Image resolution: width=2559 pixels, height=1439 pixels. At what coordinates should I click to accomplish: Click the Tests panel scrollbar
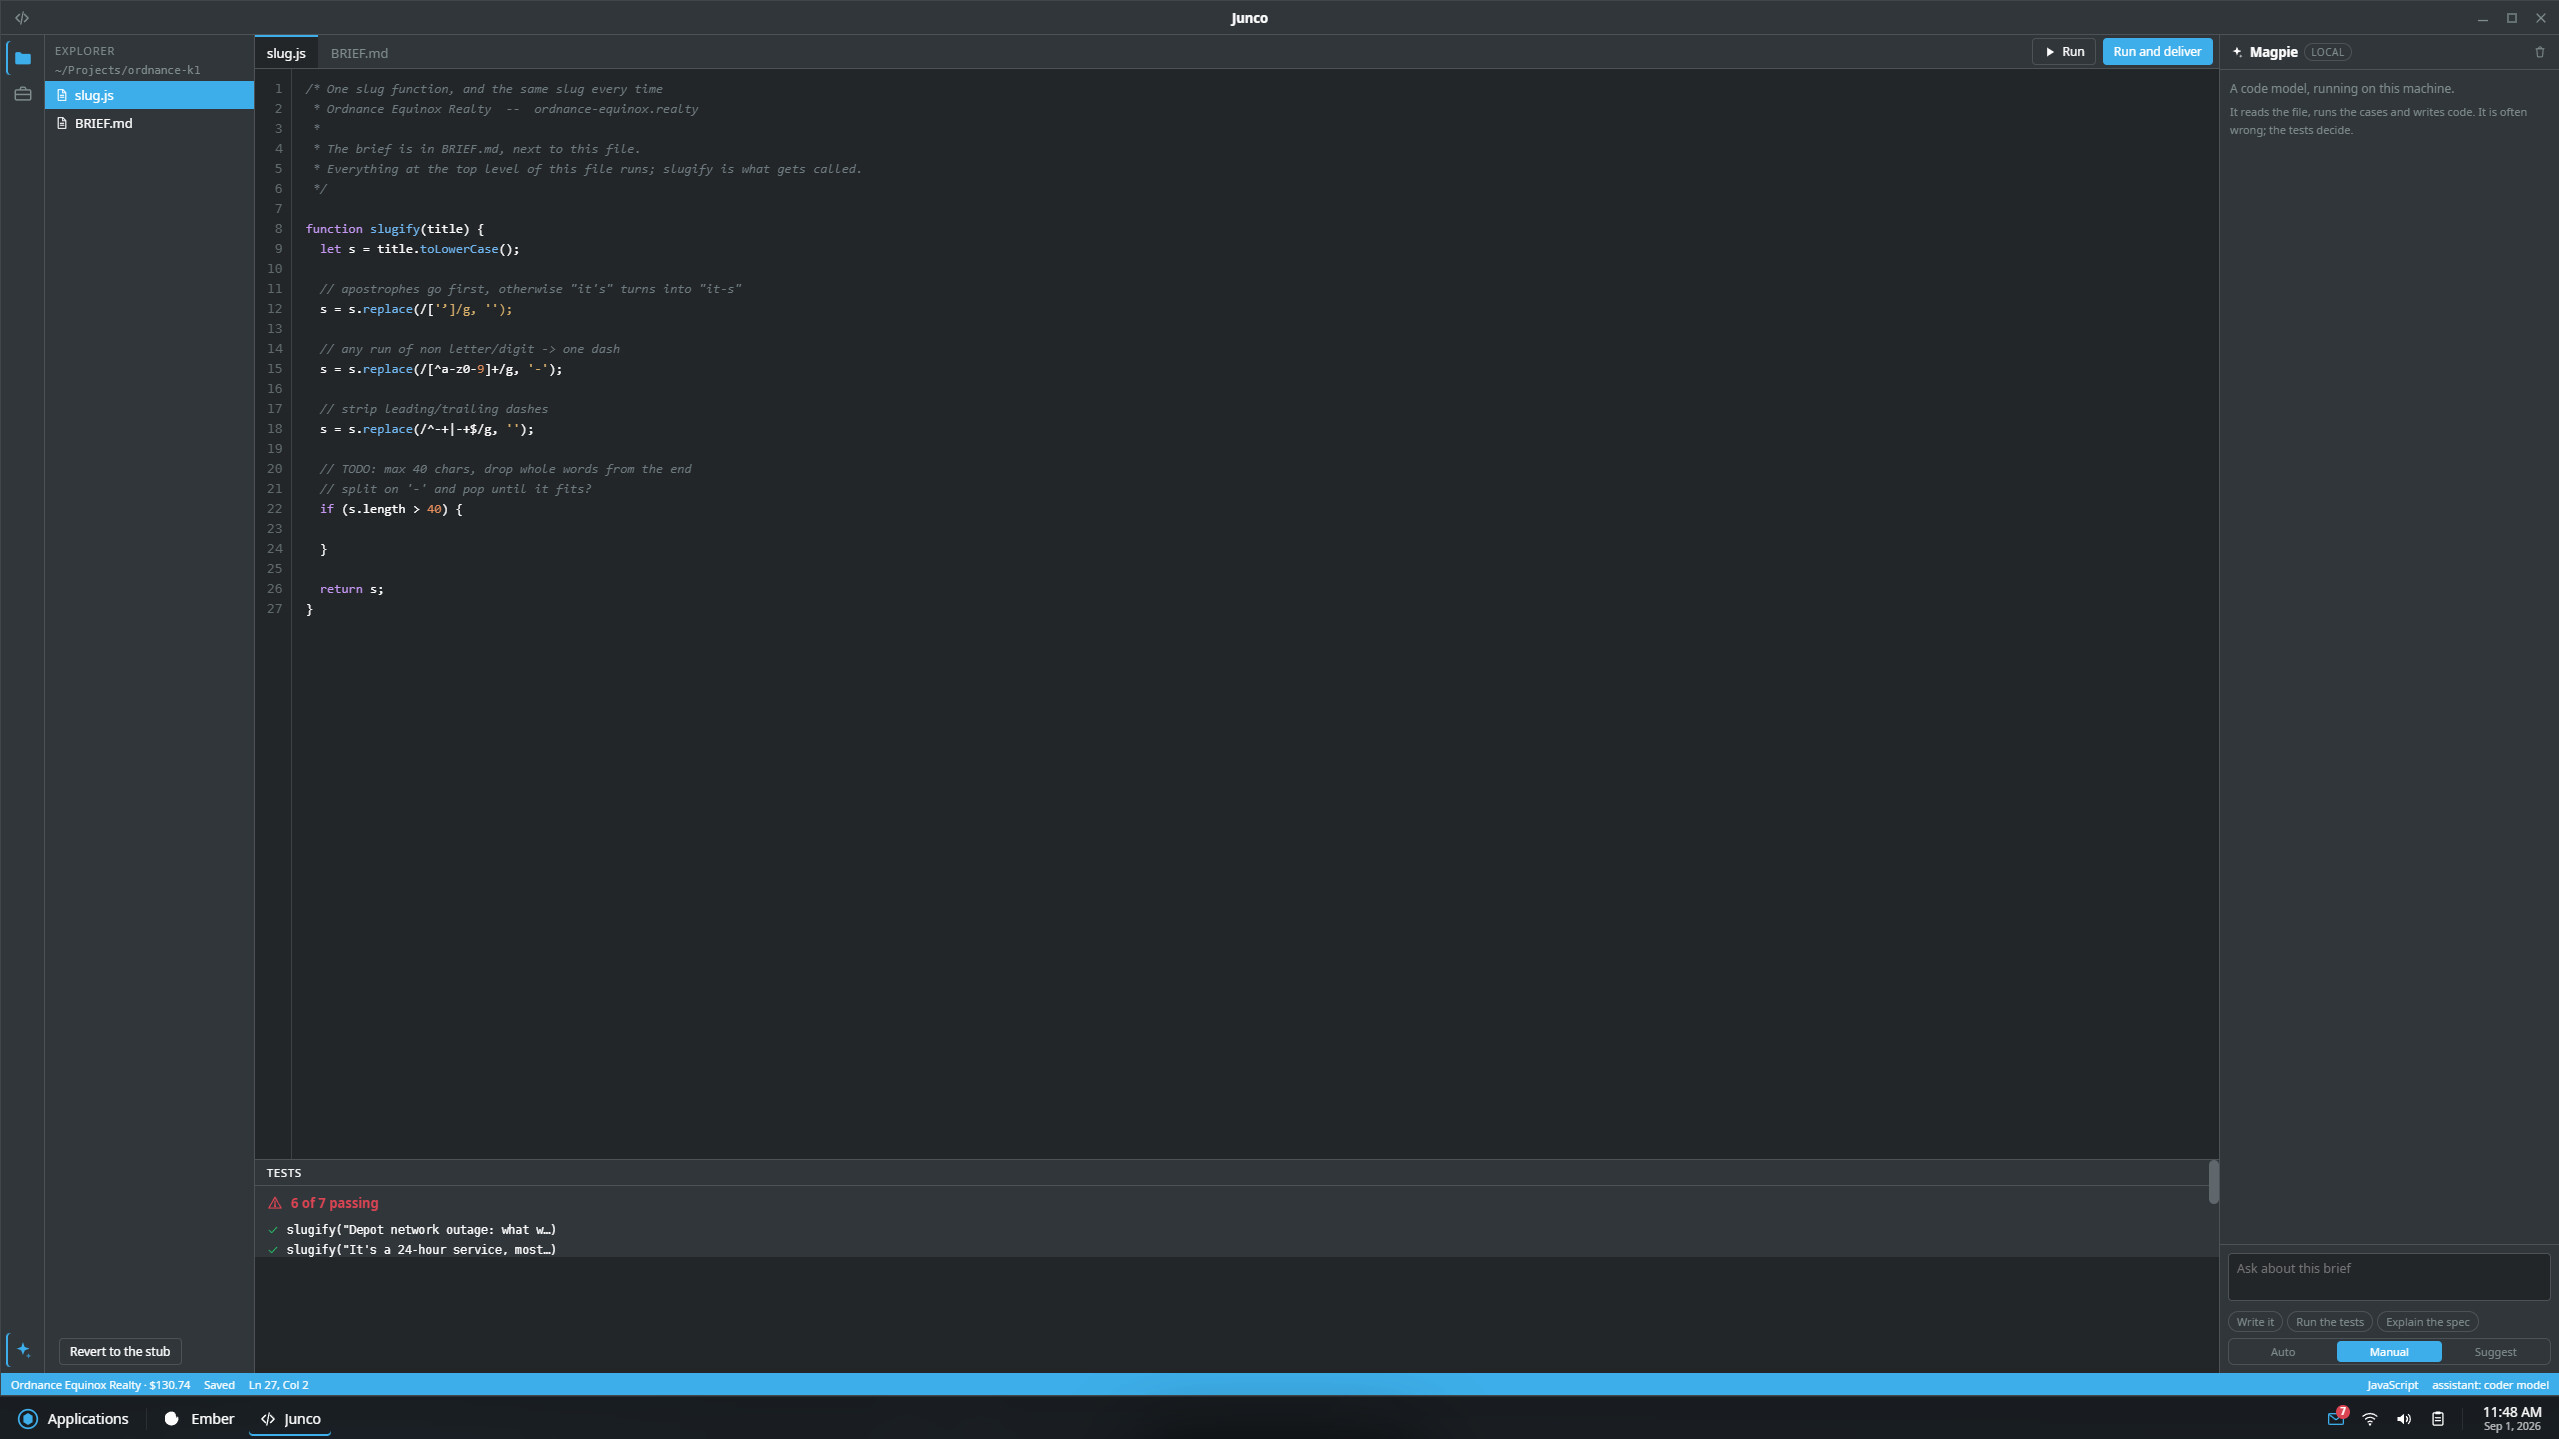2213,1182
